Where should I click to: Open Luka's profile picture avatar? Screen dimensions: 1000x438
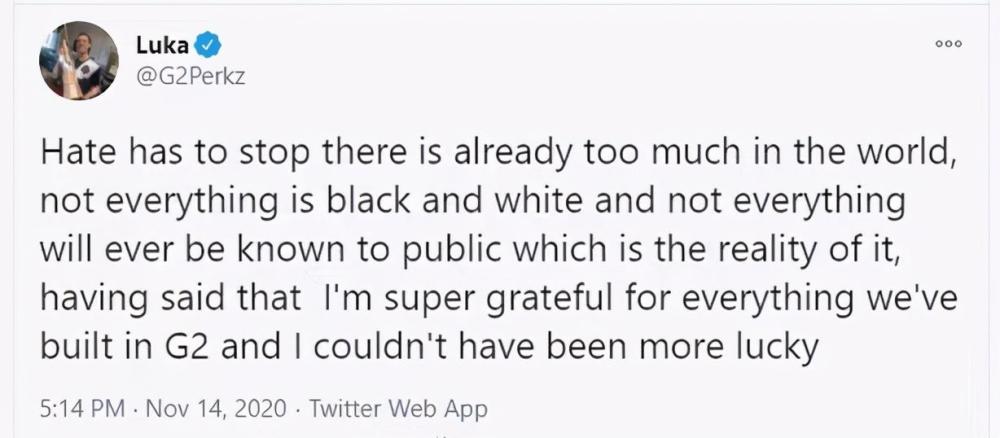(x=79, y=61)
